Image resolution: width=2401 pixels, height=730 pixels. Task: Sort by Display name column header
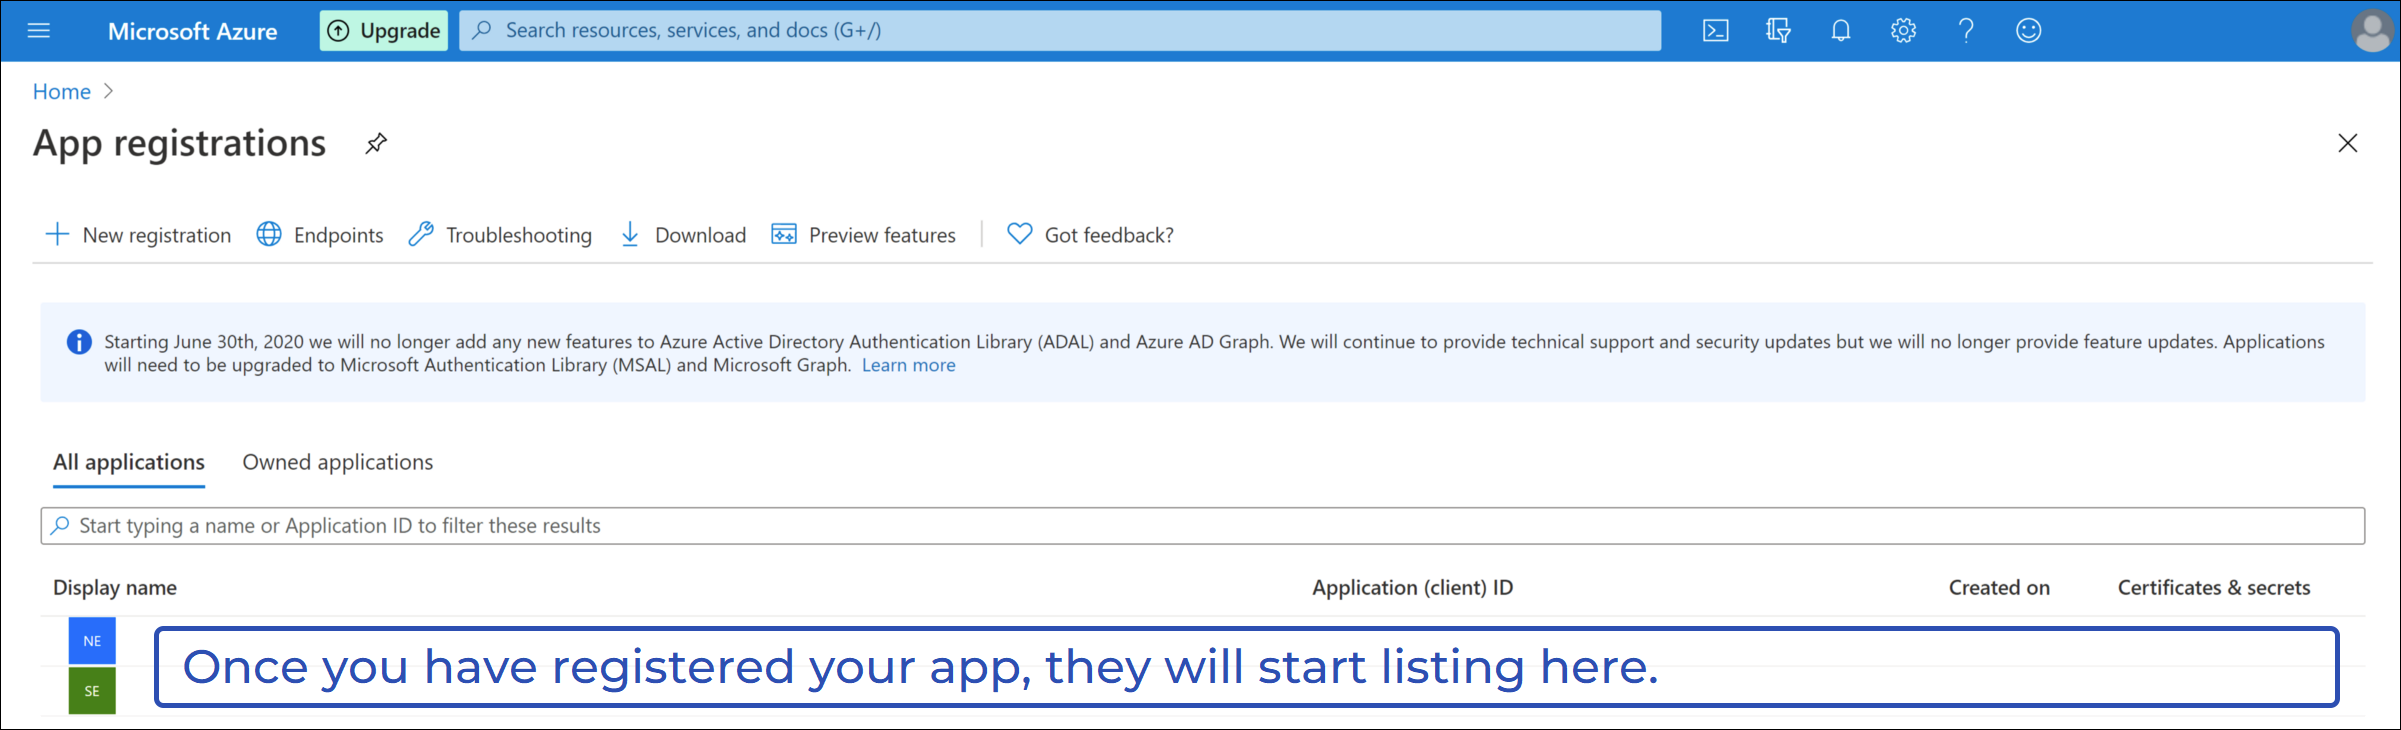115,588
